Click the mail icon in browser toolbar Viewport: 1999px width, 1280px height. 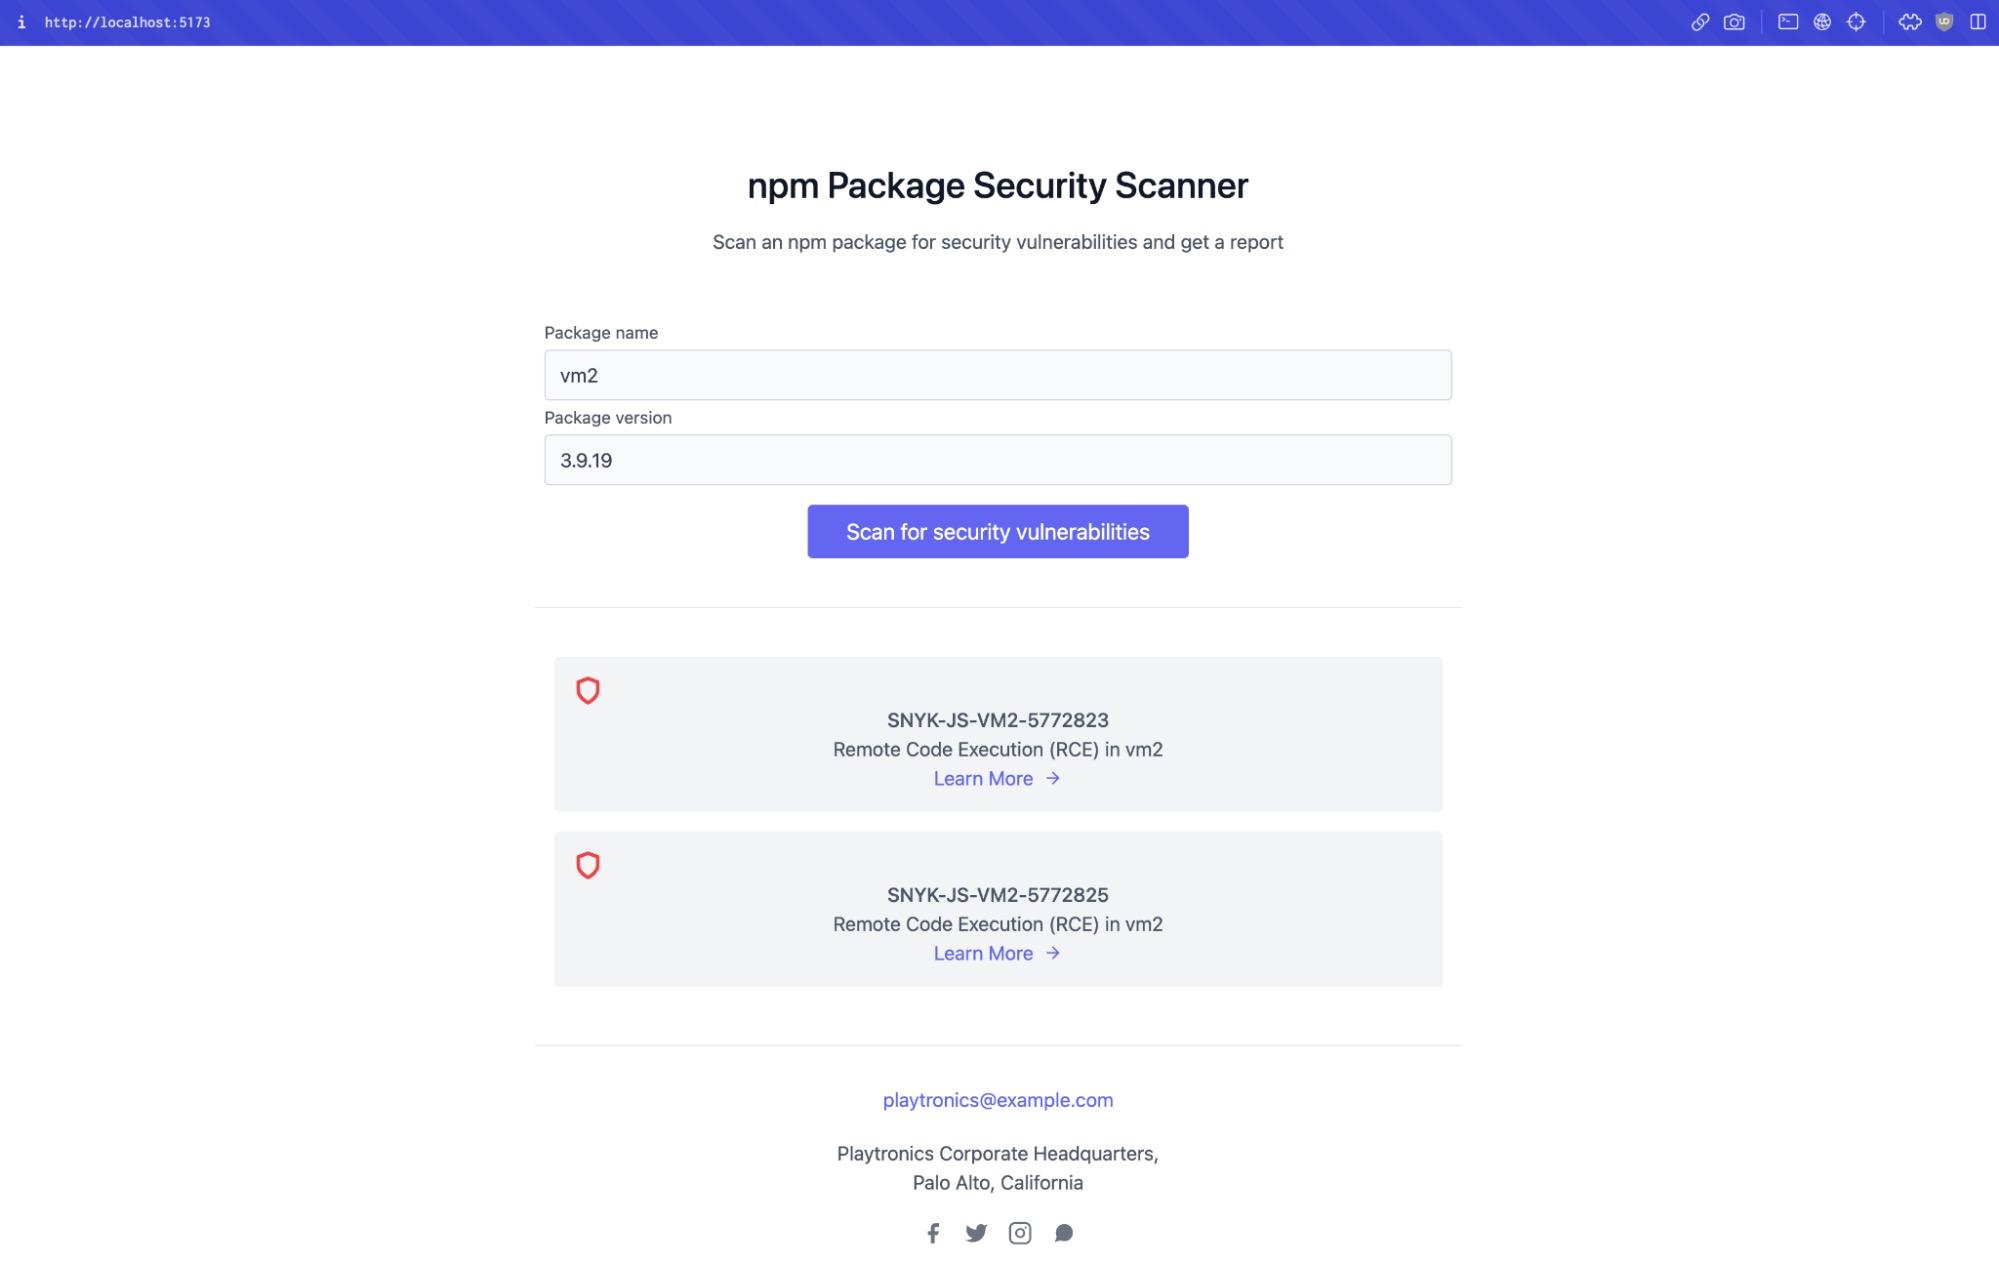(1788, 22)
